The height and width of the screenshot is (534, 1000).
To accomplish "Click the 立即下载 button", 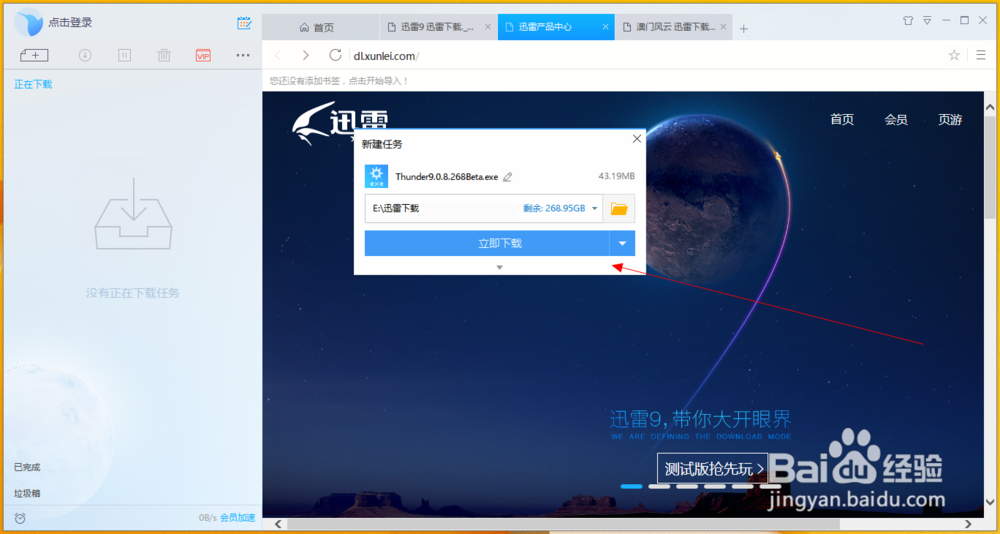I will pos(487,243).
